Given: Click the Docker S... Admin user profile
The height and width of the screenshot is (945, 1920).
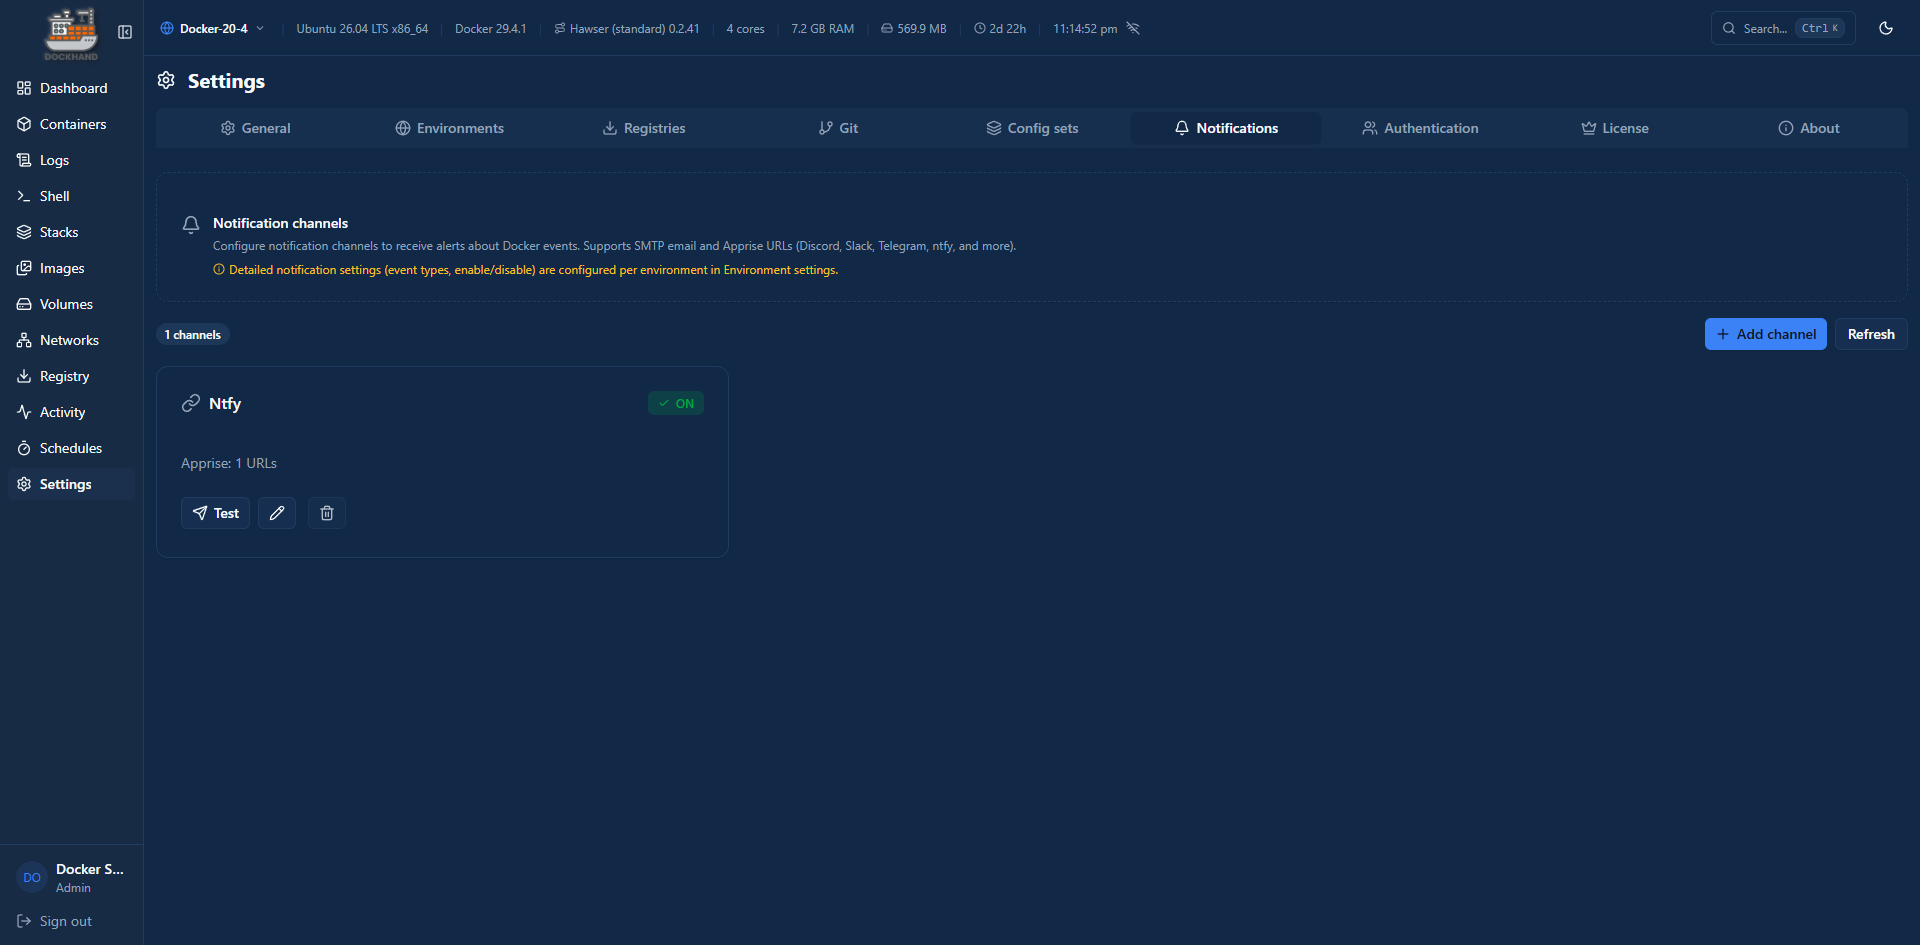Looking at the screenshot, I should (71, 877).
